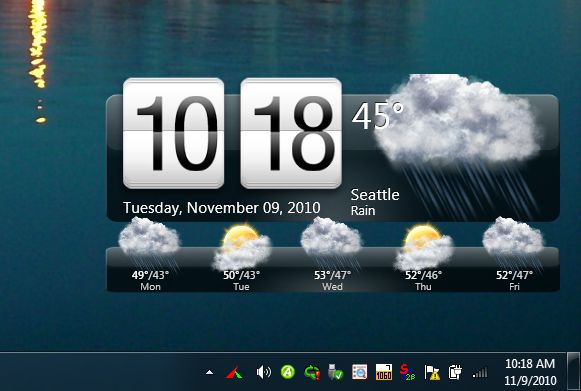Click Tuesday forecast 50°/43°
The image size is (581, 391).
(x=241, y=275)
